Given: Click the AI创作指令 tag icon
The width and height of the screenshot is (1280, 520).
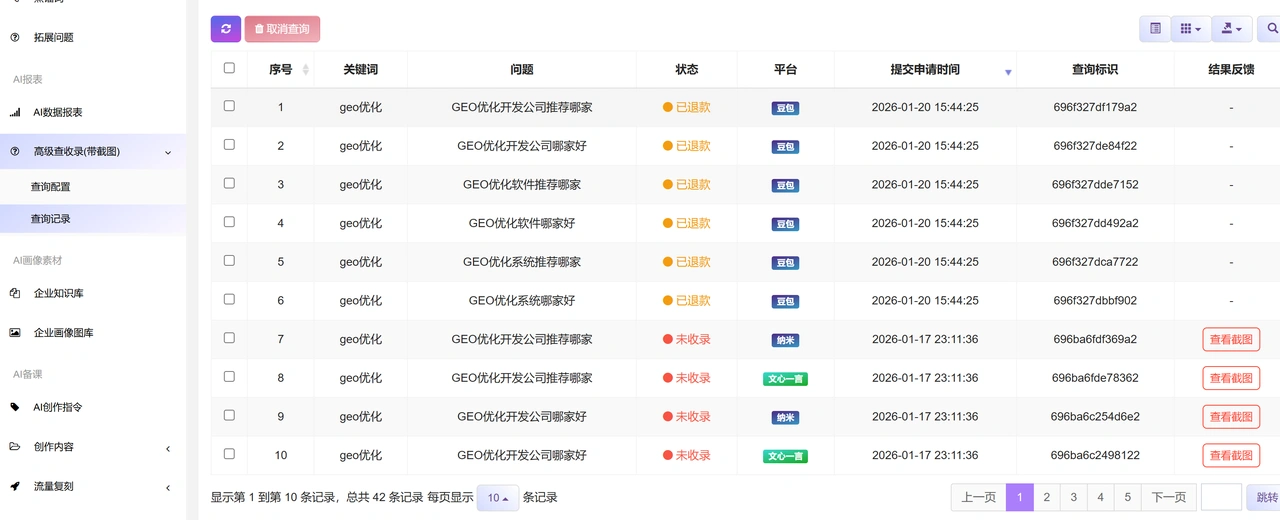Looking at the screenshot, I should coord(15,407).
